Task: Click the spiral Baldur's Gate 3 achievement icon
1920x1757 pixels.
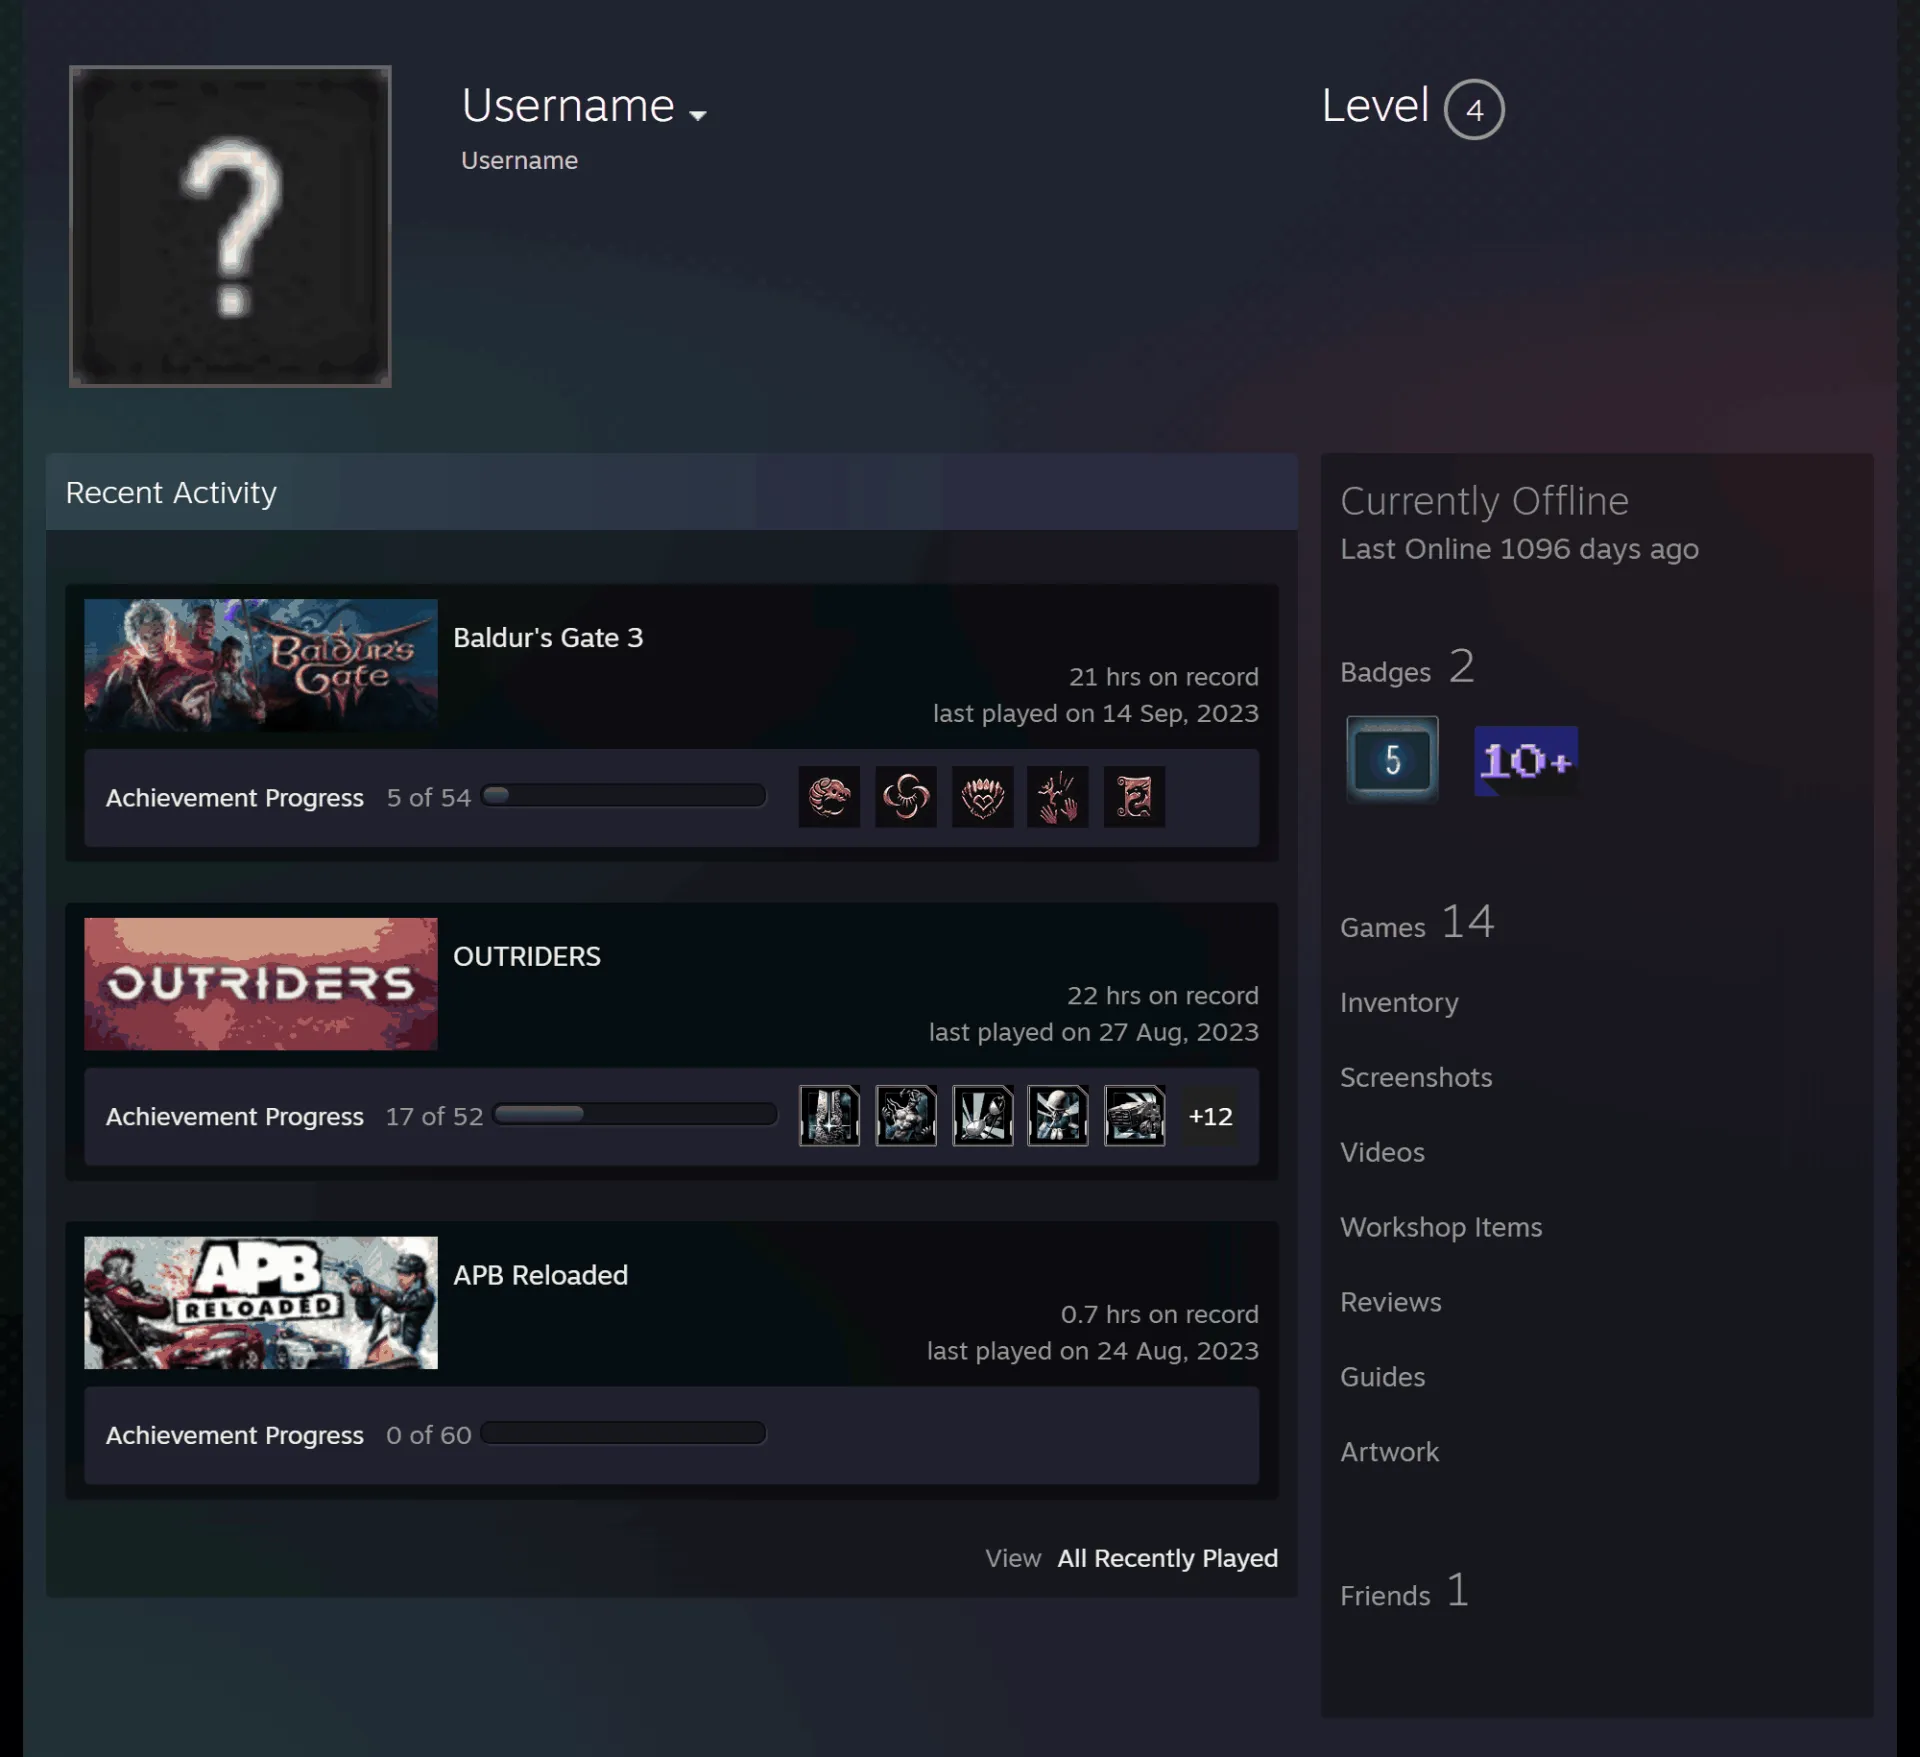Action: click(x=906, y=797)
